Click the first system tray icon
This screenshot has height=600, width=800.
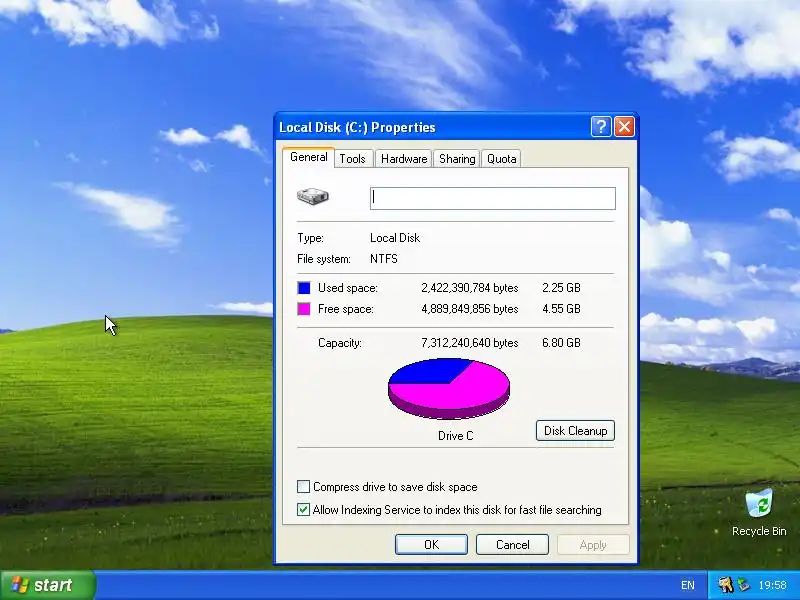725,585
